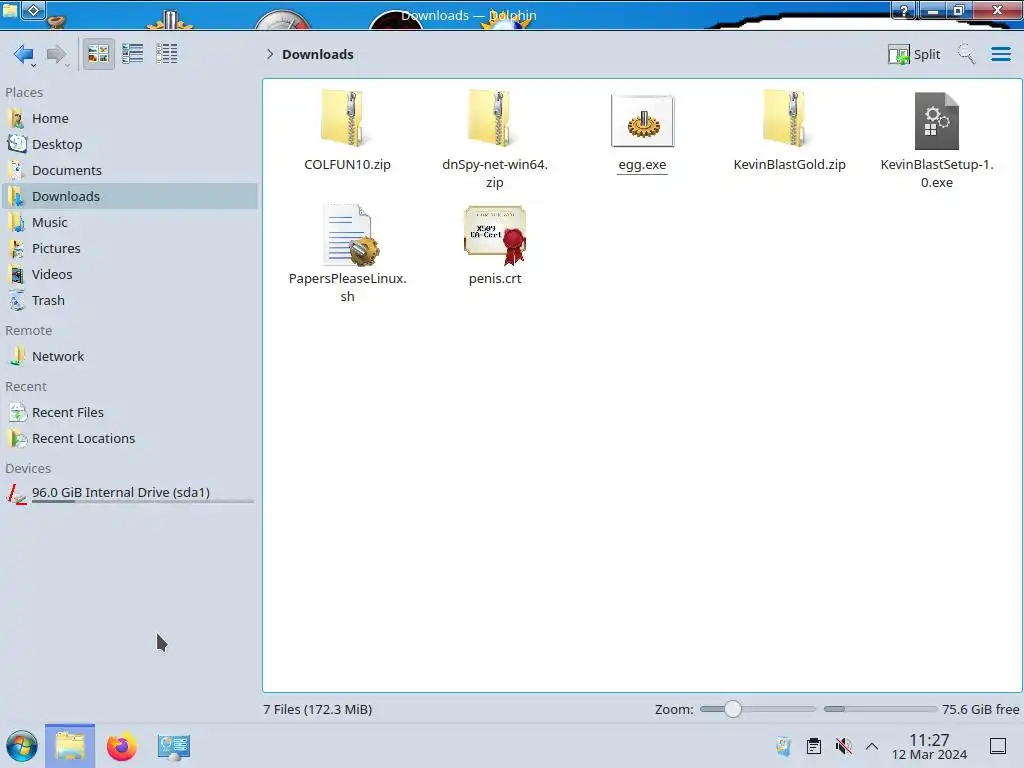Click the Split view button
The image size is (1024, 768).
[914, 54]
